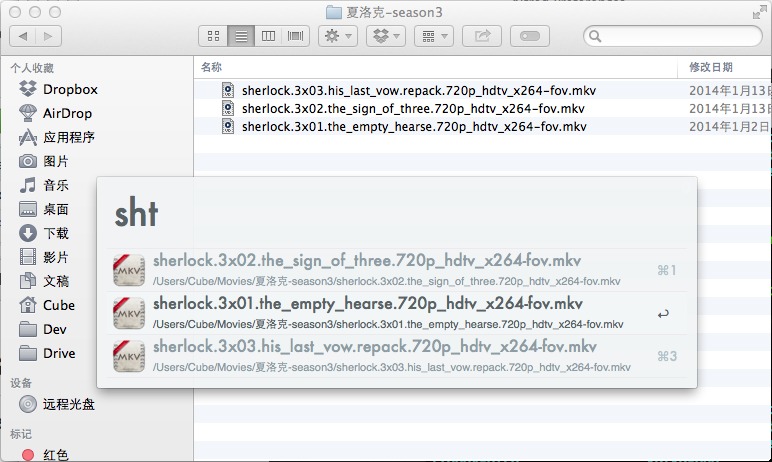Go back with the Finder back arrow
The height and width of the screenshot is (462, 772).
coord(23,36)
